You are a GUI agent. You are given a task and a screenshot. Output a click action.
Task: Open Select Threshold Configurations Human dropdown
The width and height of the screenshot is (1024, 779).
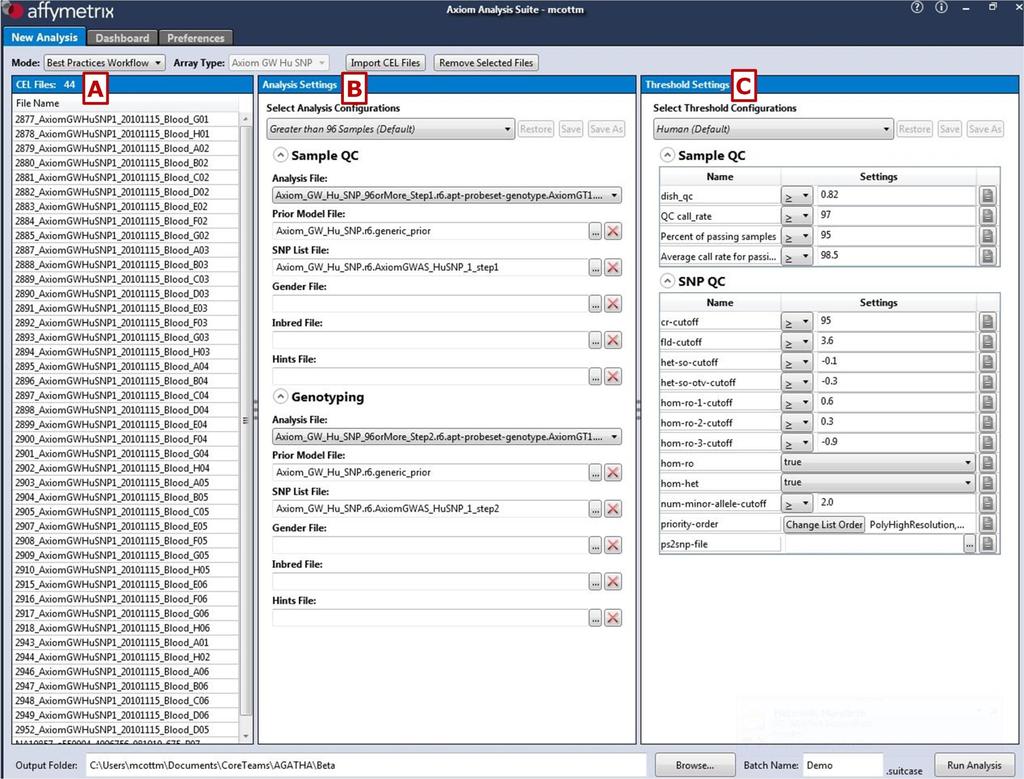point(773,129)
